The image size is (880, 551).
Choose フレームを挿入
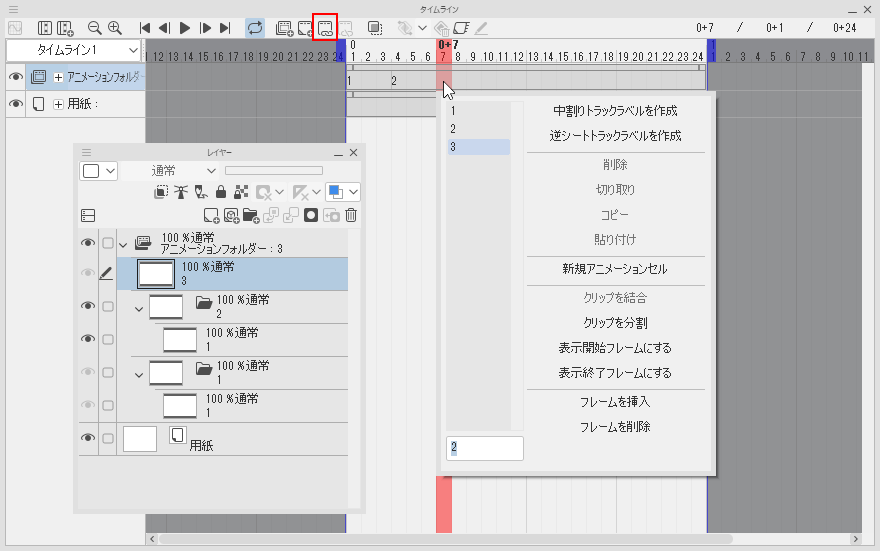[x=615, y=402]
